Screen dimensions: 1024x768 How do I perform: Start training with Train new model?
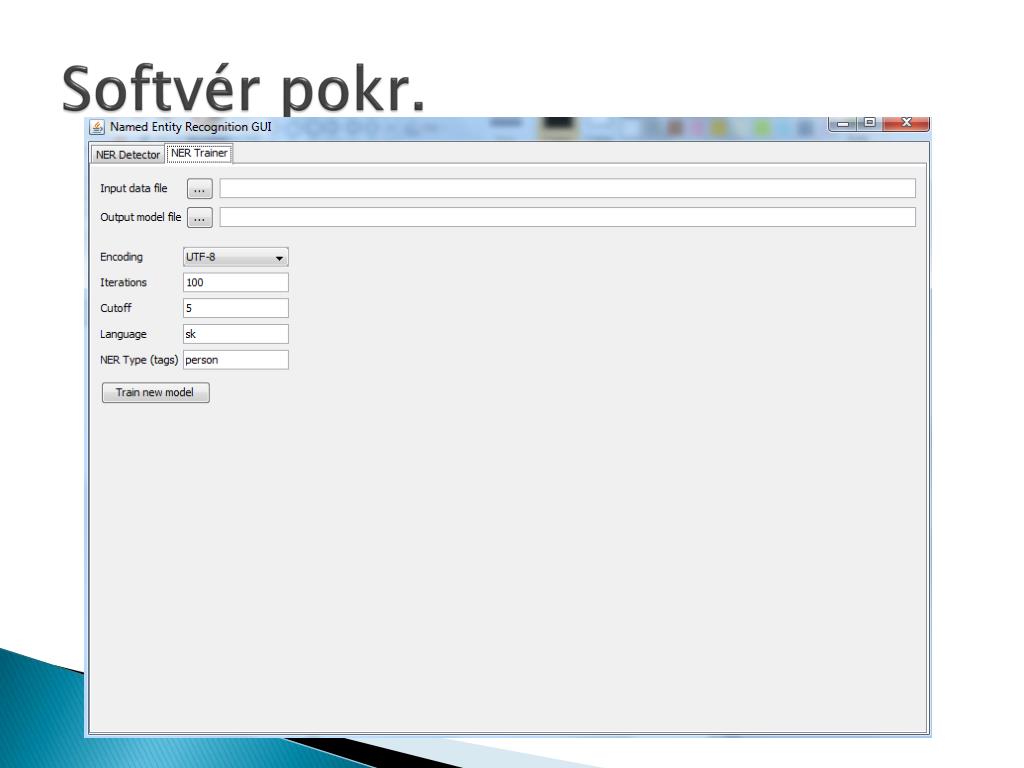click(x=155, y=392)
